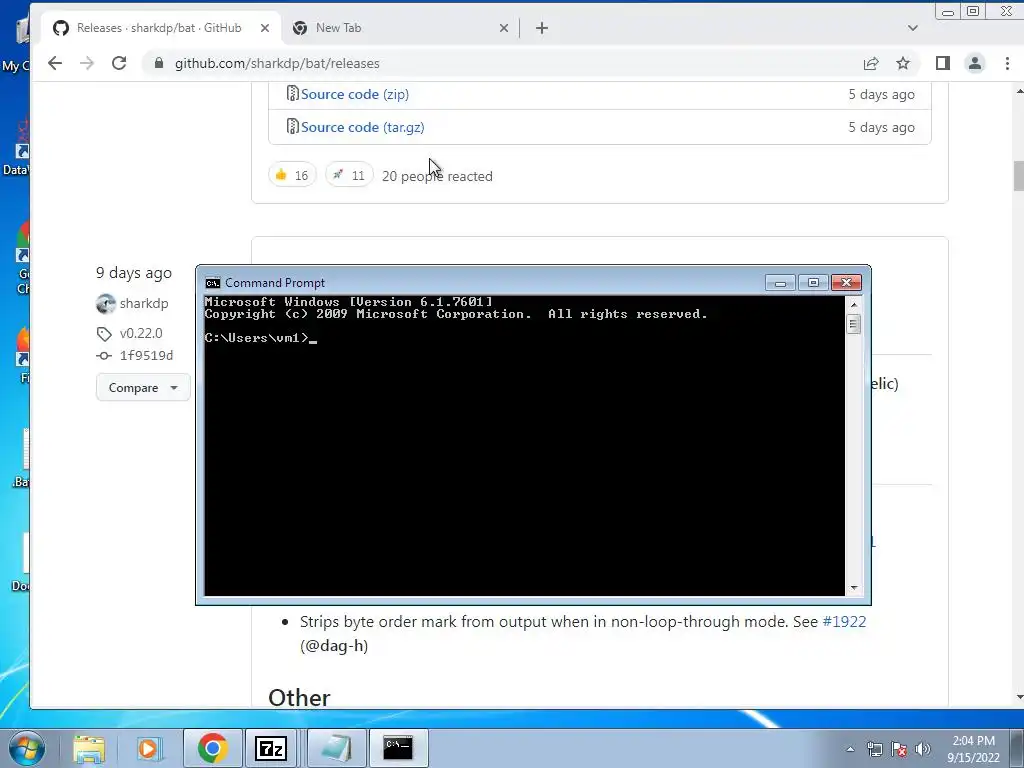The height and width of the screenshot is (768, 1024).
Task: Open Chrome's three-dot menu
Action: (x=1007, y=63)
